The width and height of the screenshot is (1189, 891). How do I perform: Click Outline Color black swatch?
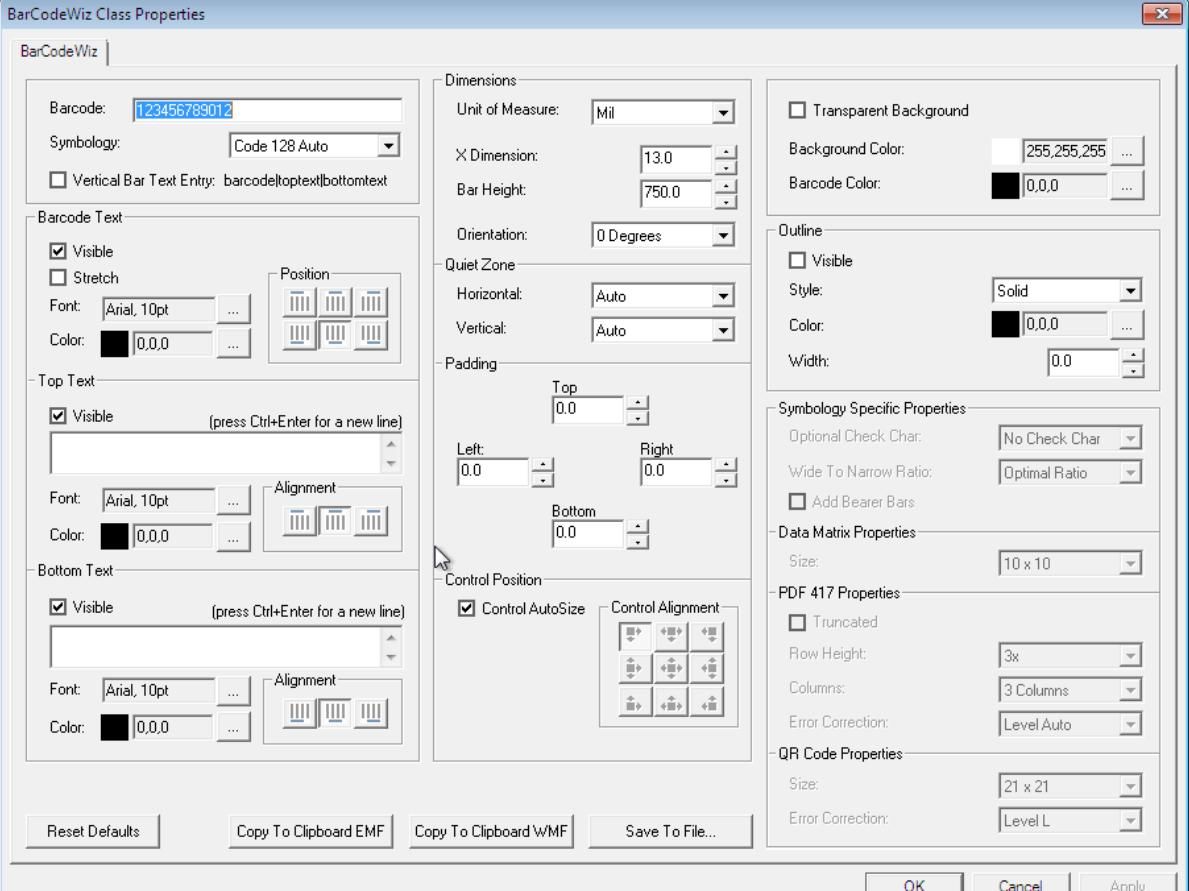(1005, 325)
